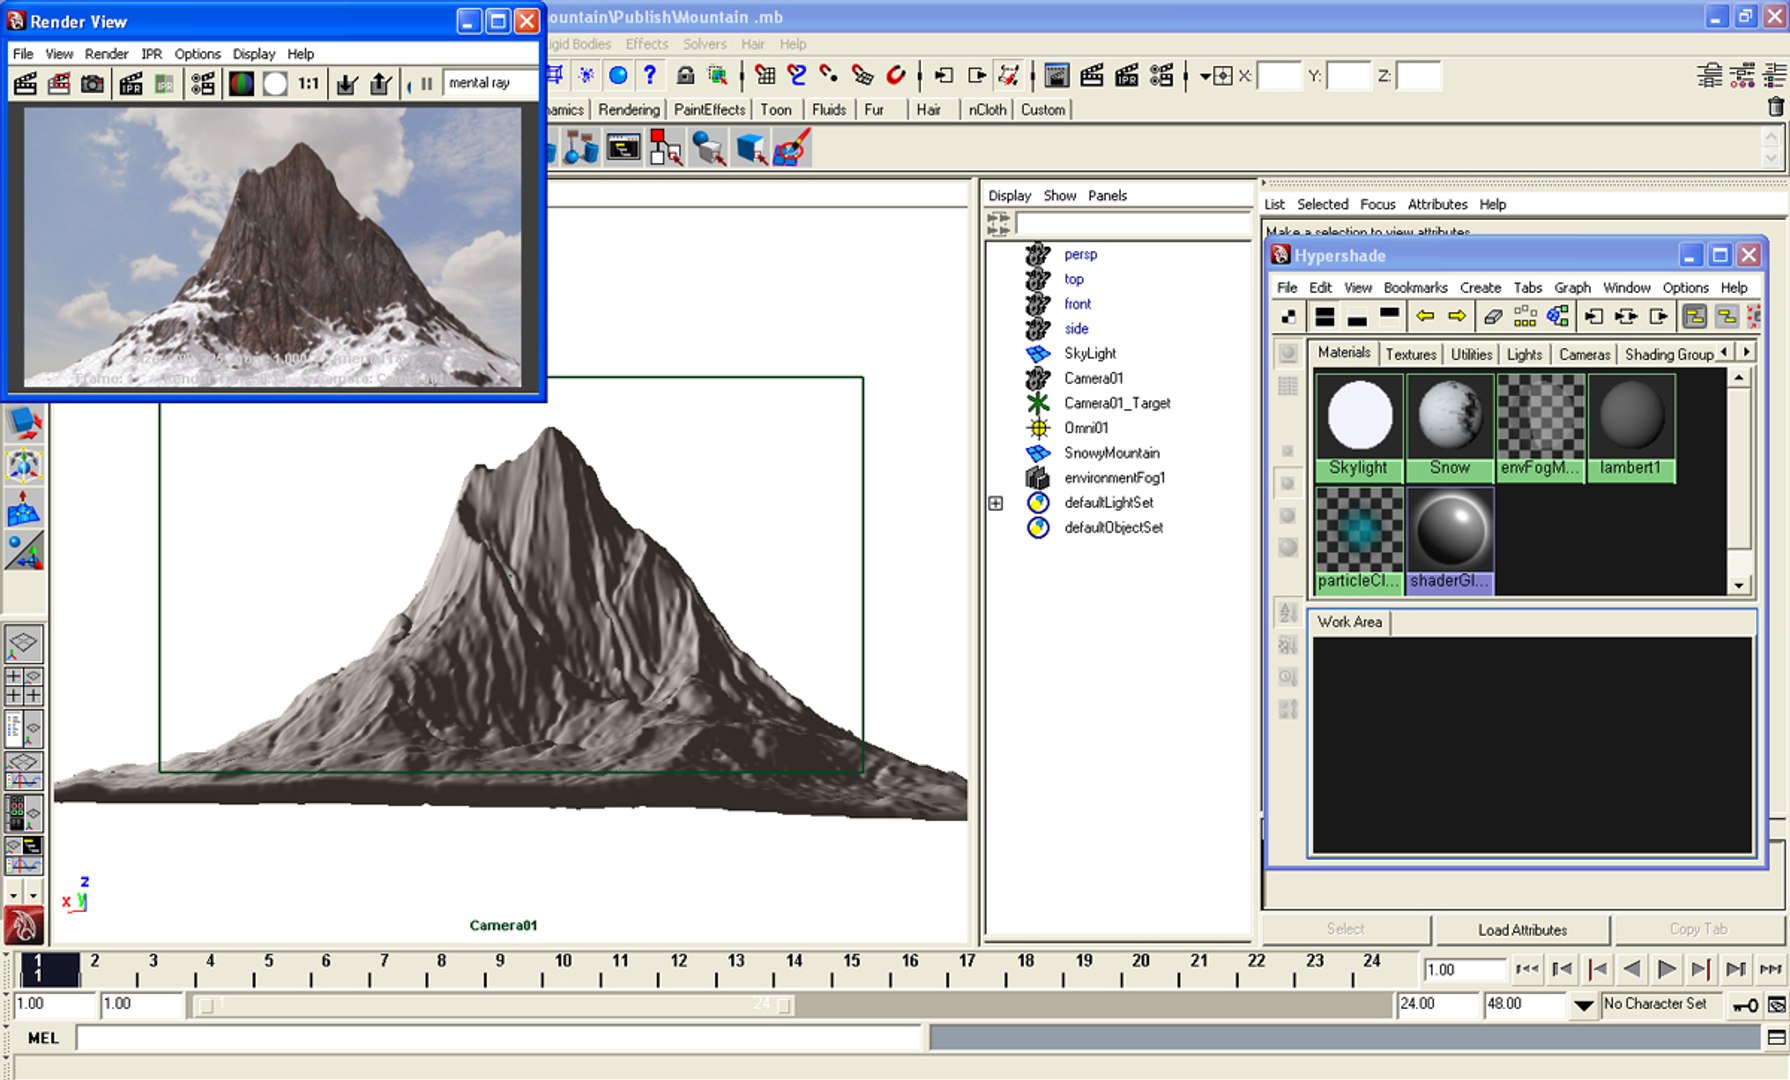Clear the Hypershade graph with eraser icon
This screenshot has height=1080, width=1790.
(1492, 317)
